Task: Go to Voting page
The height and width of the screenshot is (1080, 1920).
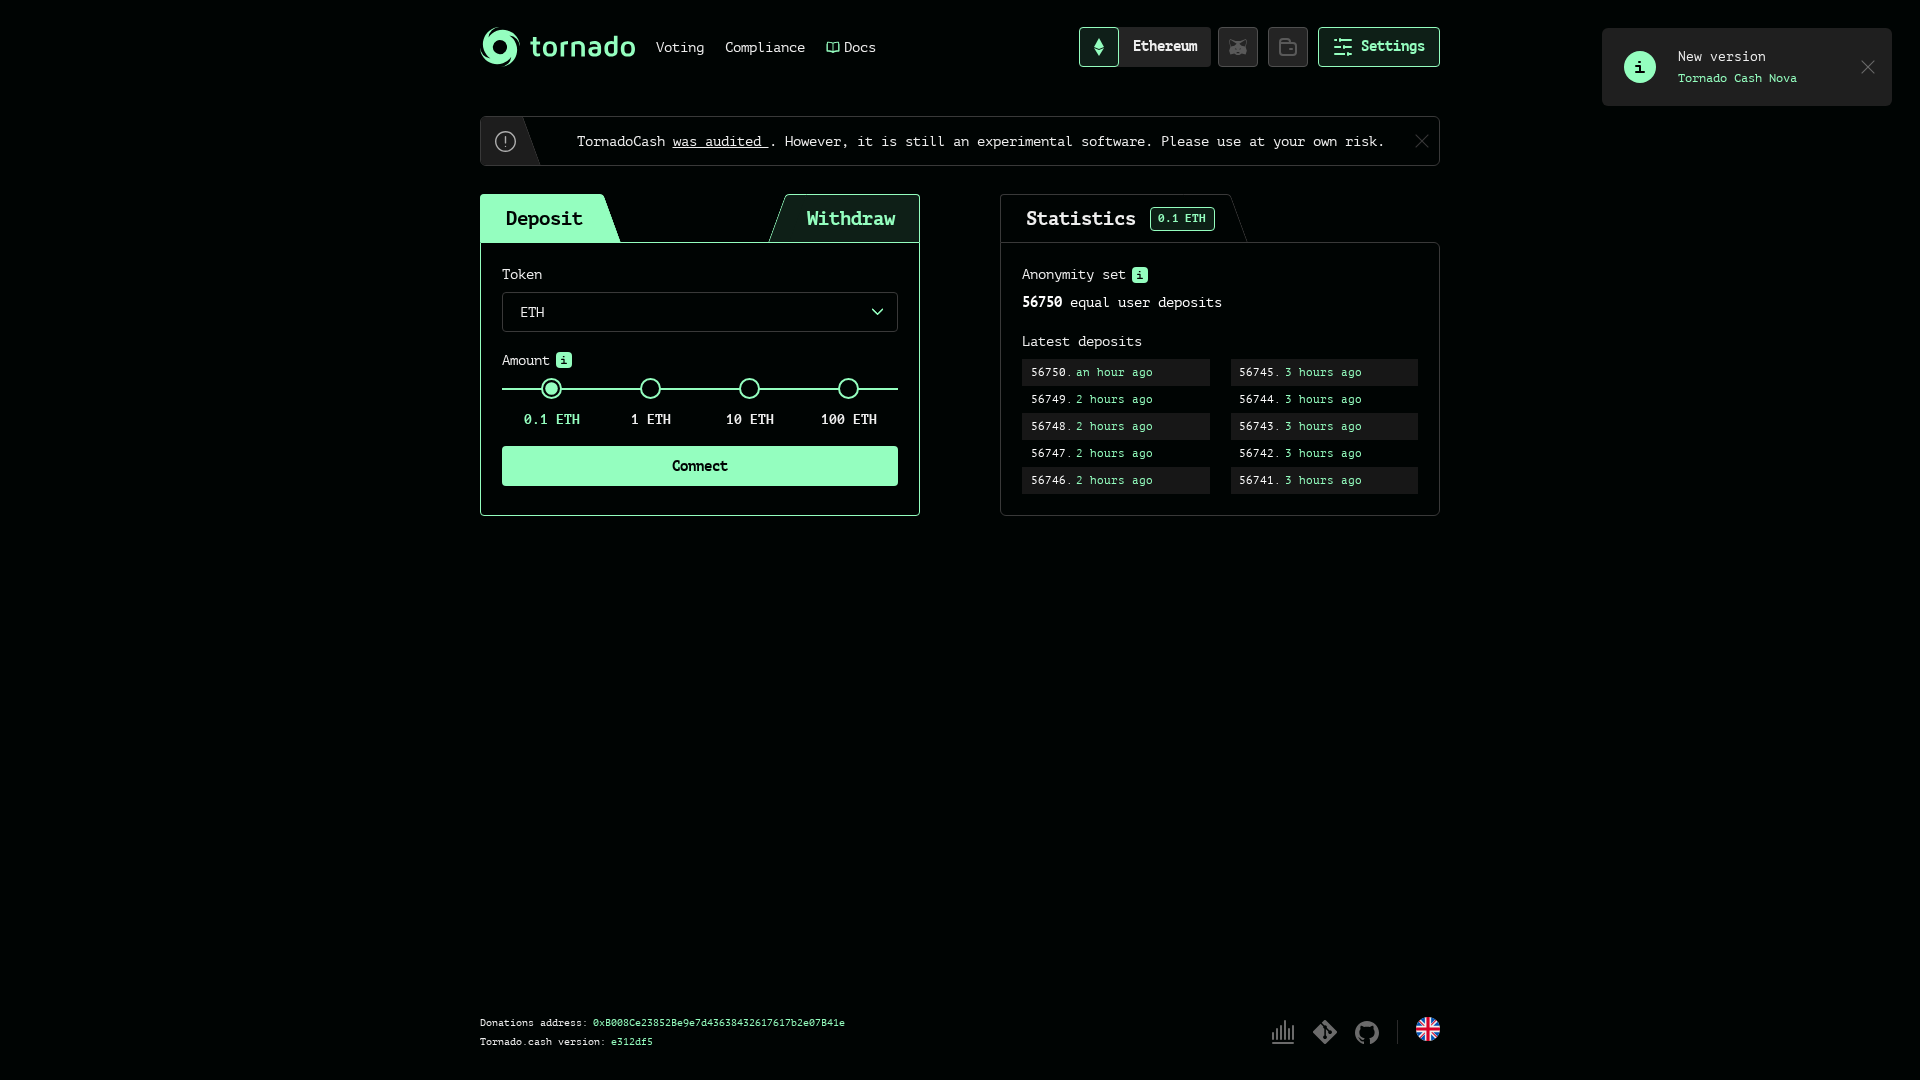Action: pyautogui.click(x=680, y=47)
